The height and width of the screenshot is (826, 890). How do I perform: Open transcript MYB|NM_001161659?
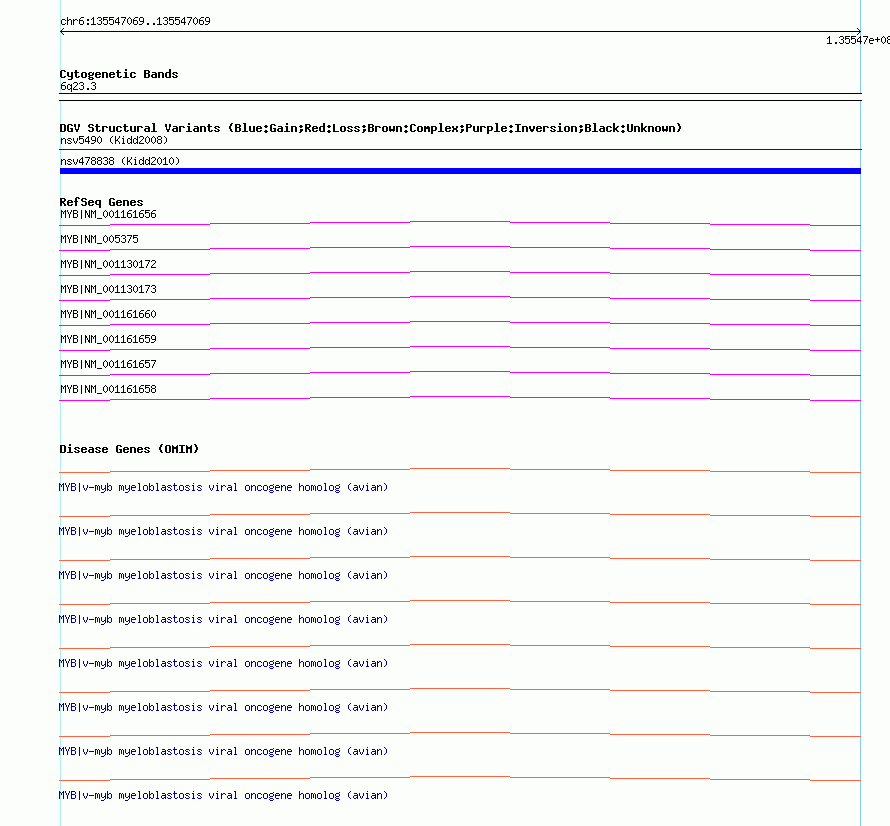coord(108,339)
